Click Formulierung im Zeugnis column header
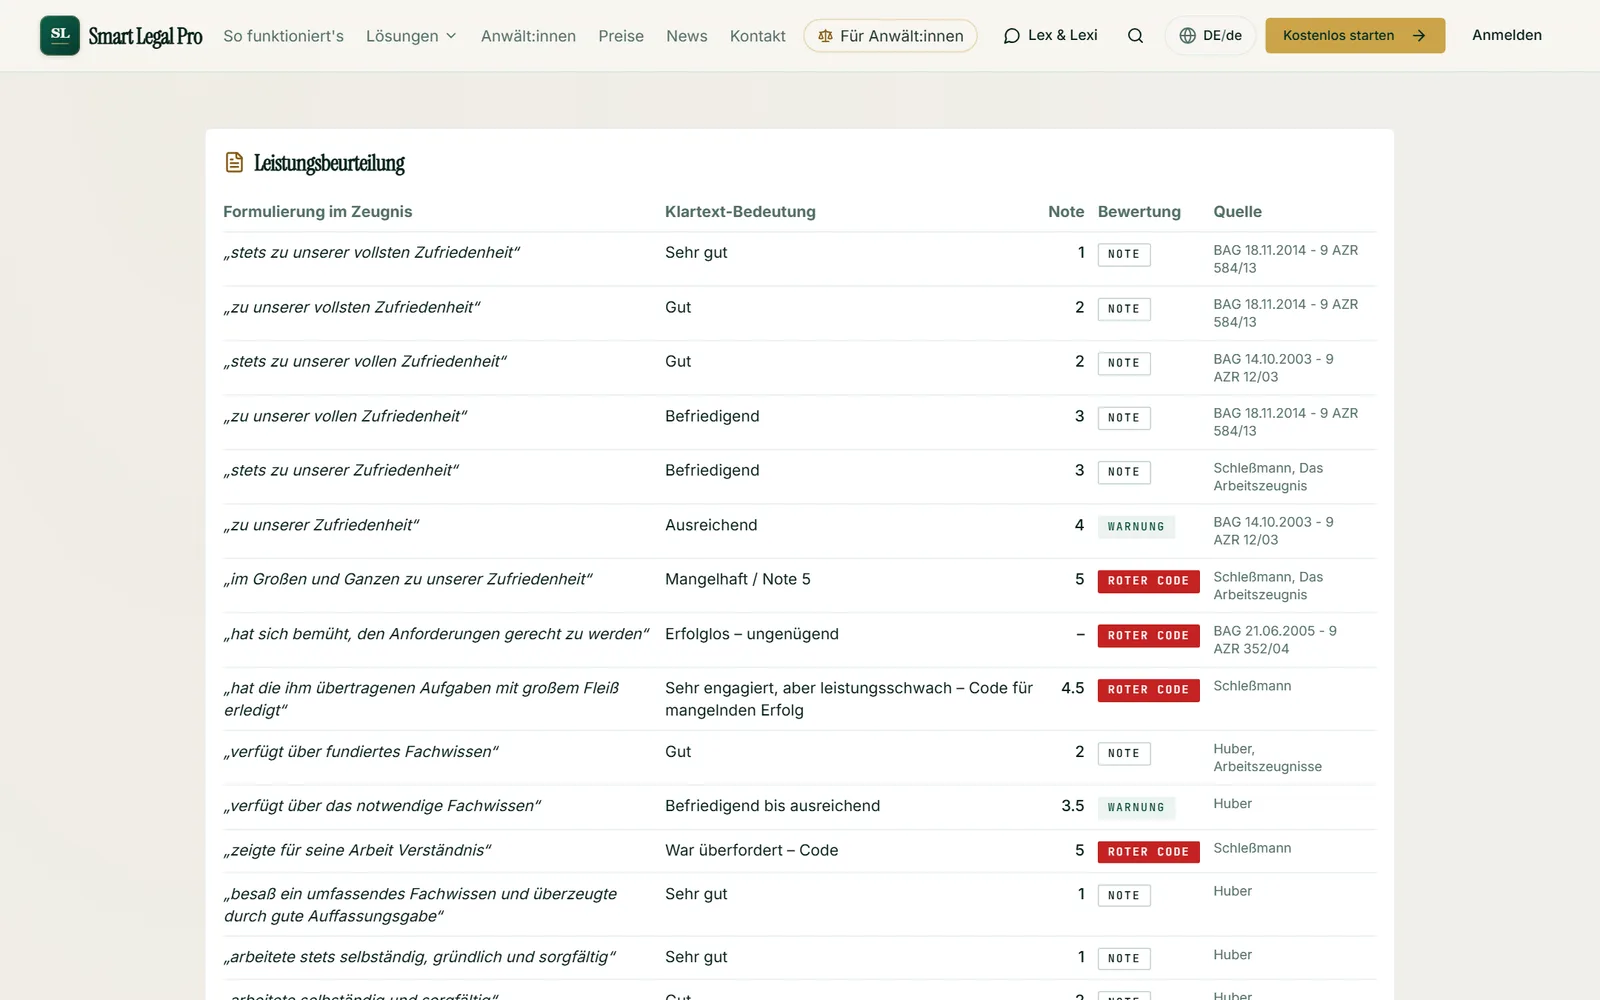 click(x=318, y=212)
